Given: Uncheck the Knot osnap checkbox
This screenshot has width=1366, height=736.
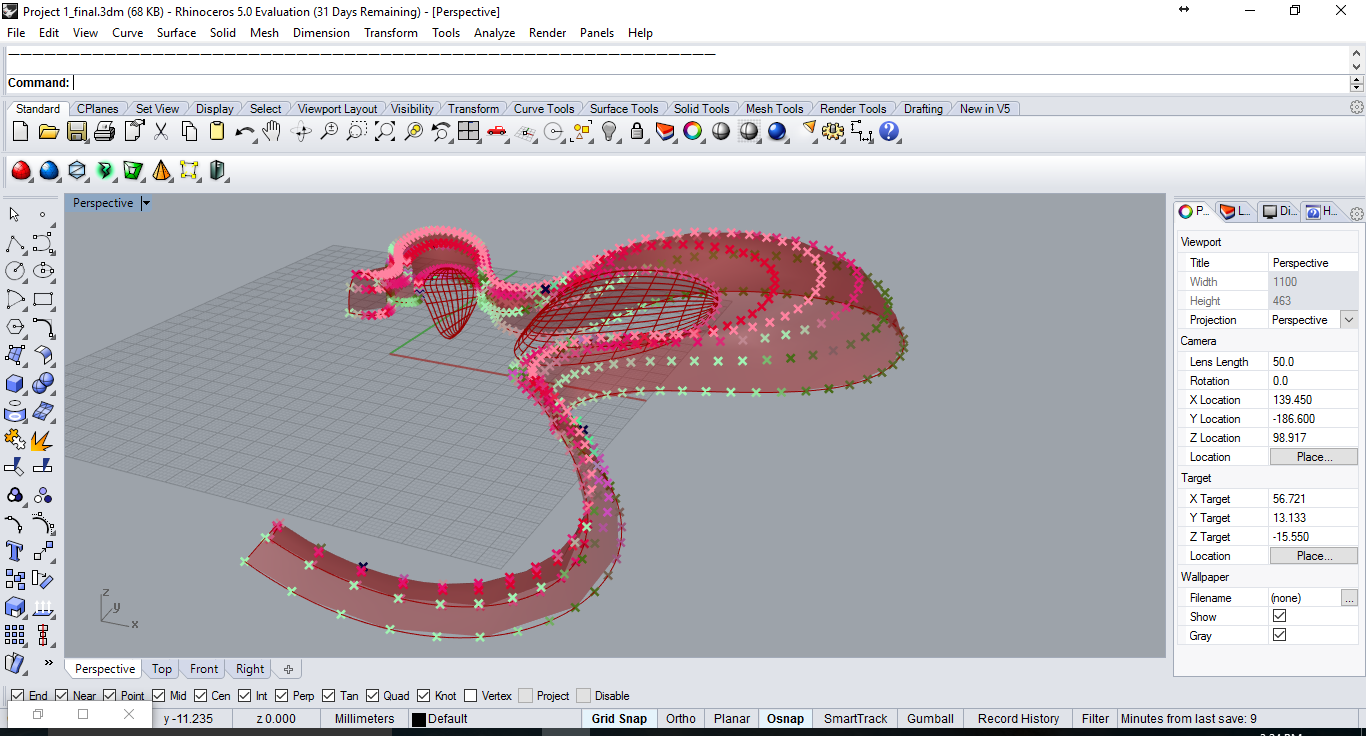Looking at the screenshot, I should [x=424, y=696].
